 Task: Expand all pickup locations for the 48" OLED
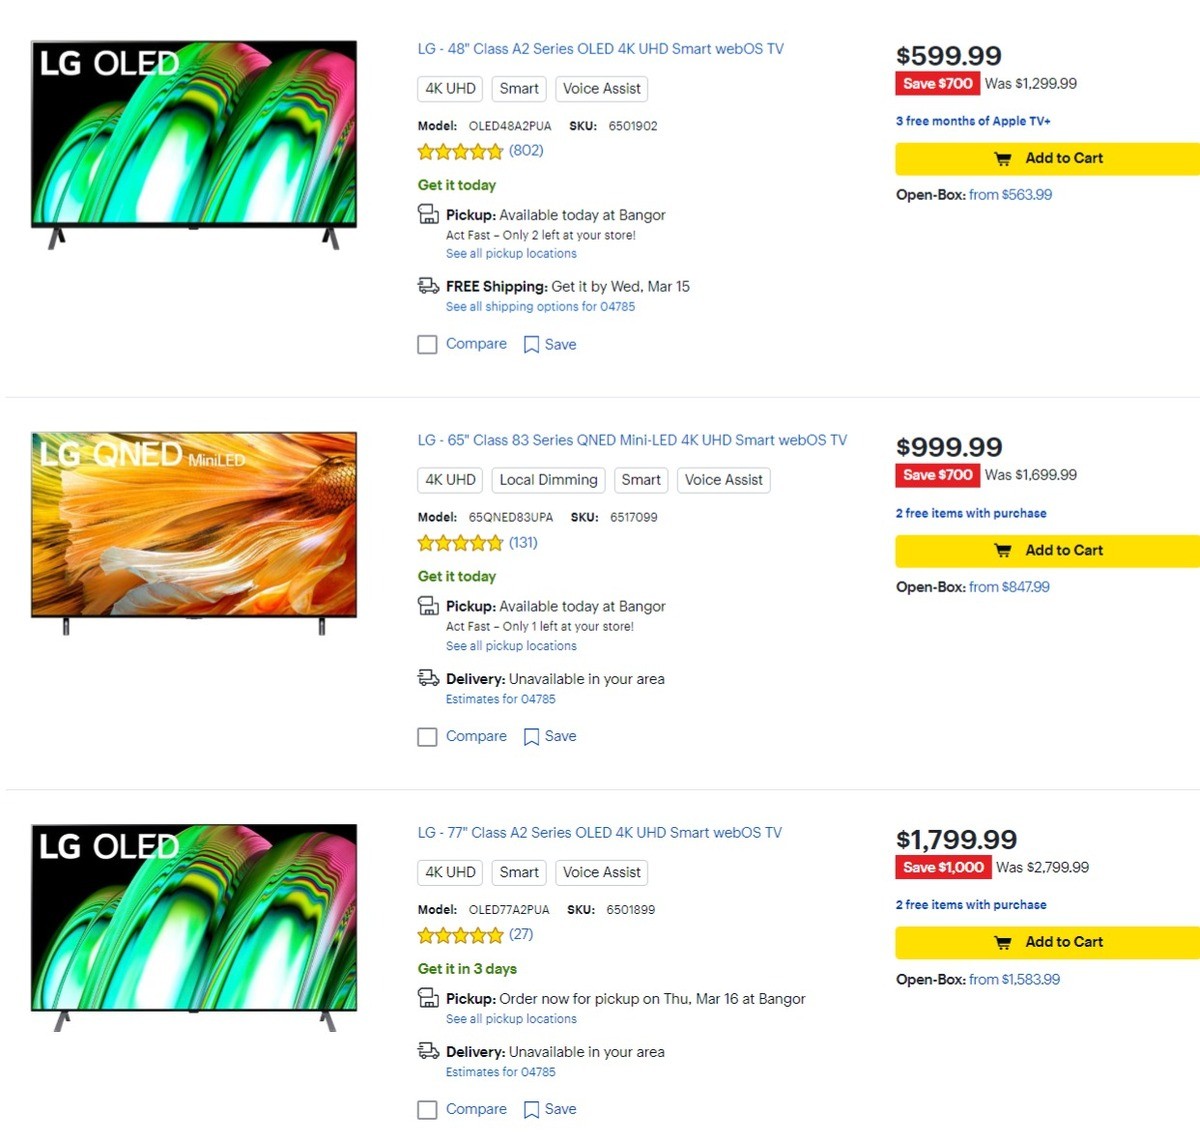511,253
